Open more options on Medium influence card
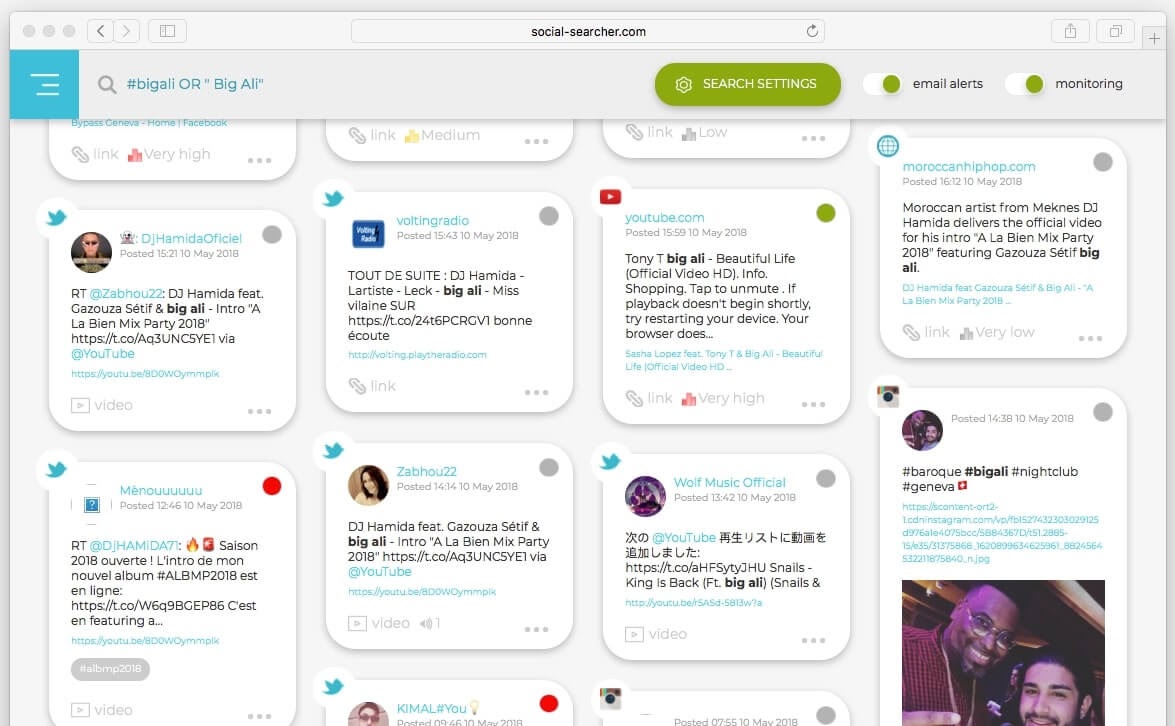Viewport: 1175px width, 726px height. click(x=537, y=142)
